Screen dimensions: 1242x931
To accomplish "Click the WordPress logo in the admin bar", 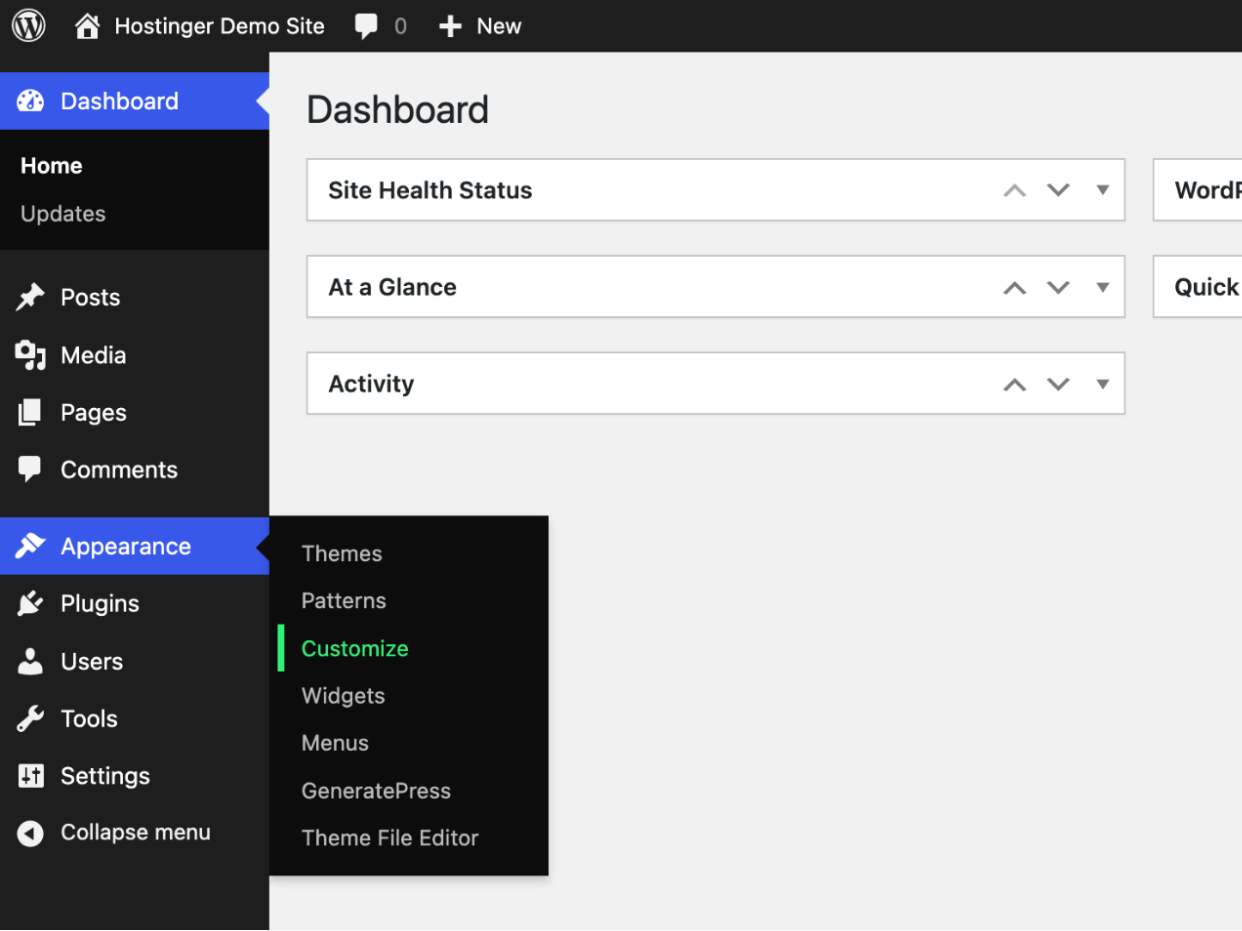I will [28, 26].
